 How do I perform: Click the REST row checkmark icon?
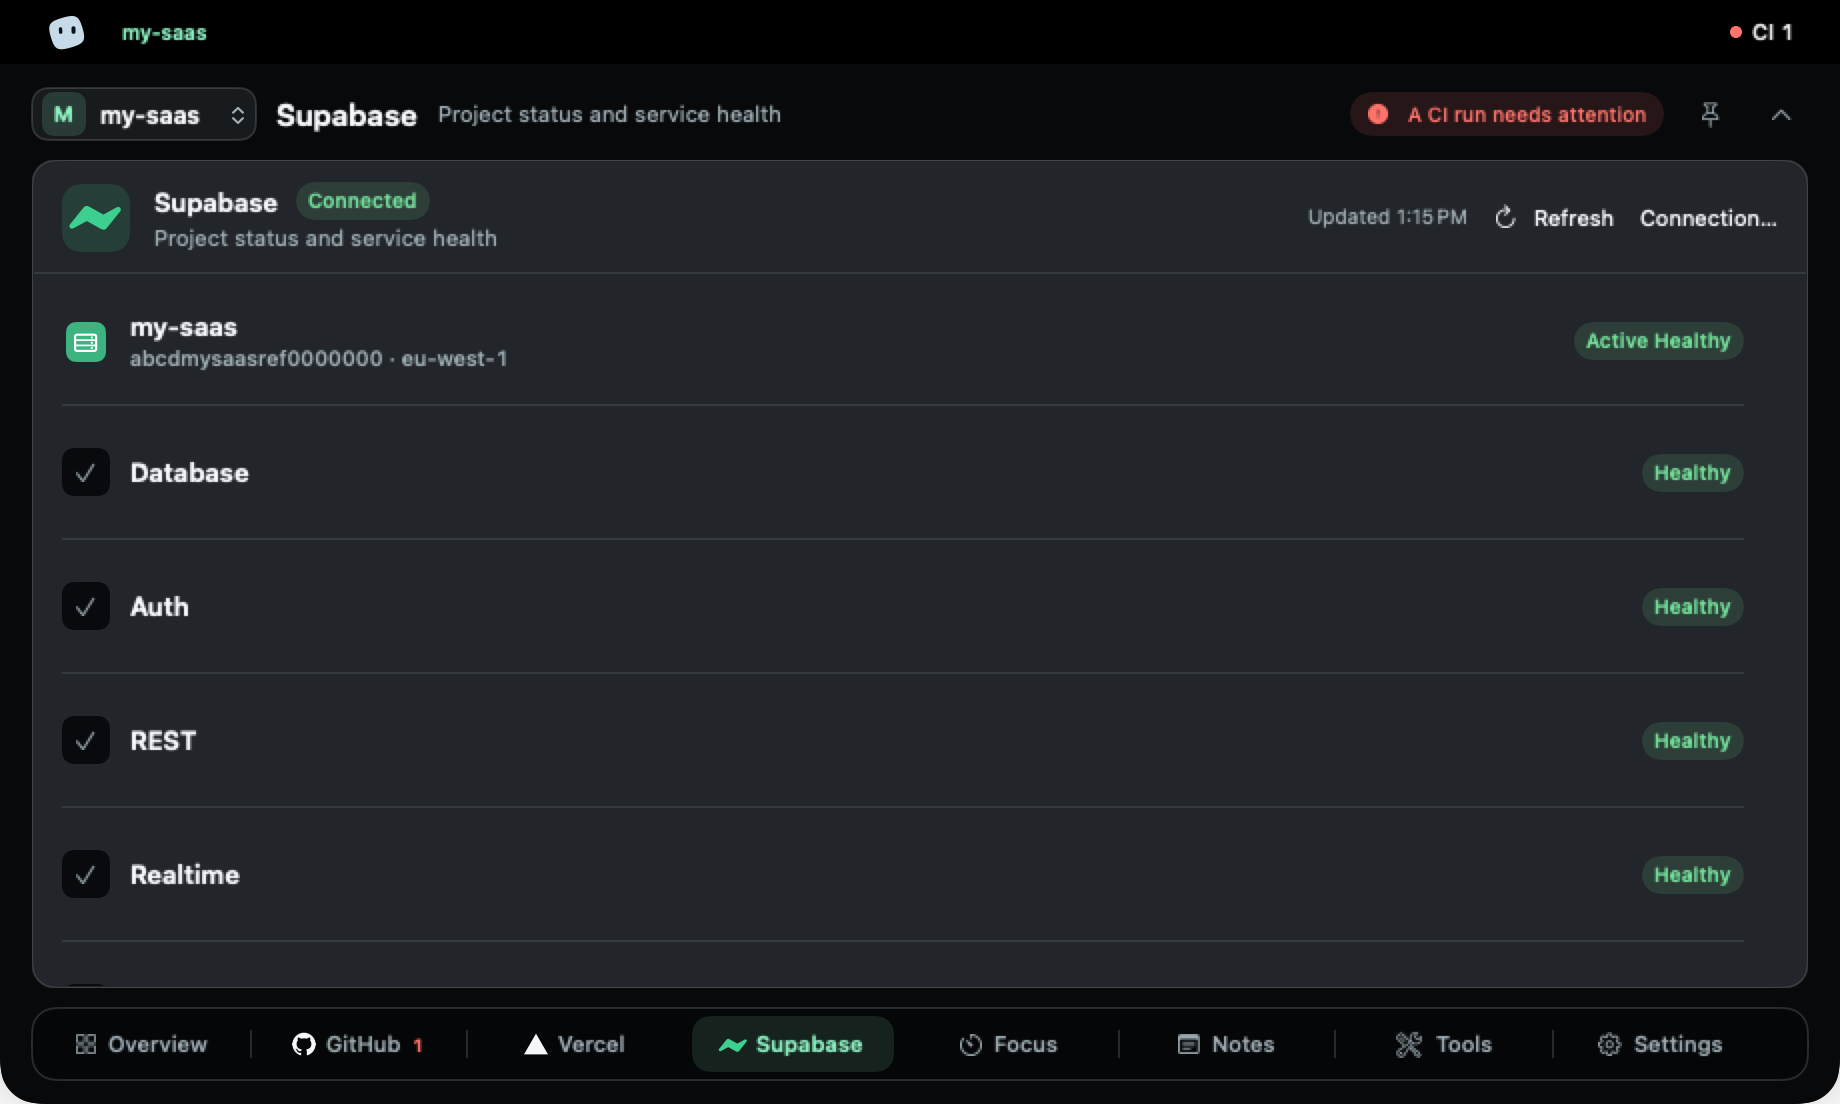click(x=86, y=740)
